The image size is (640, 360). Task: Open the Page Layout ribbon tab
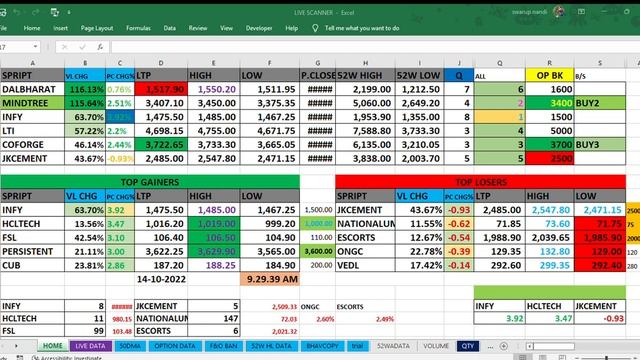click(x=97, y=28)
